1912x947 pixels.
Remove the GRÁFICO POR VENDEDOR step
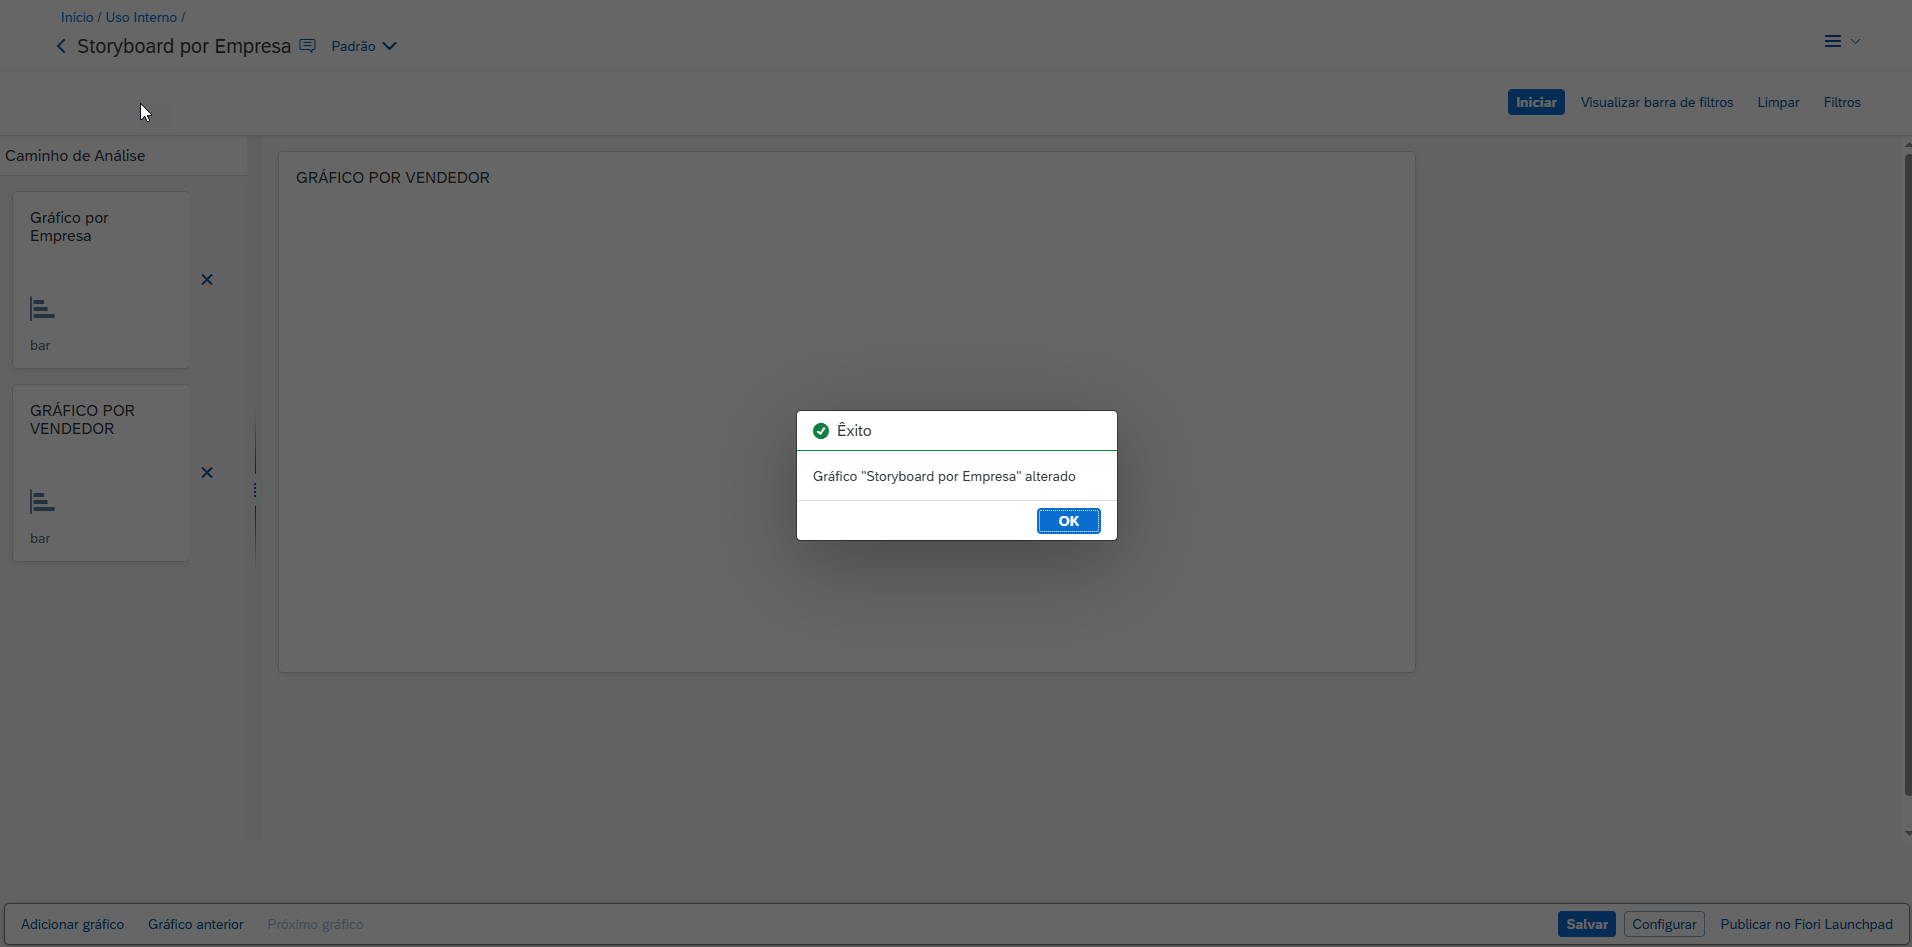[x=207, y=473]
